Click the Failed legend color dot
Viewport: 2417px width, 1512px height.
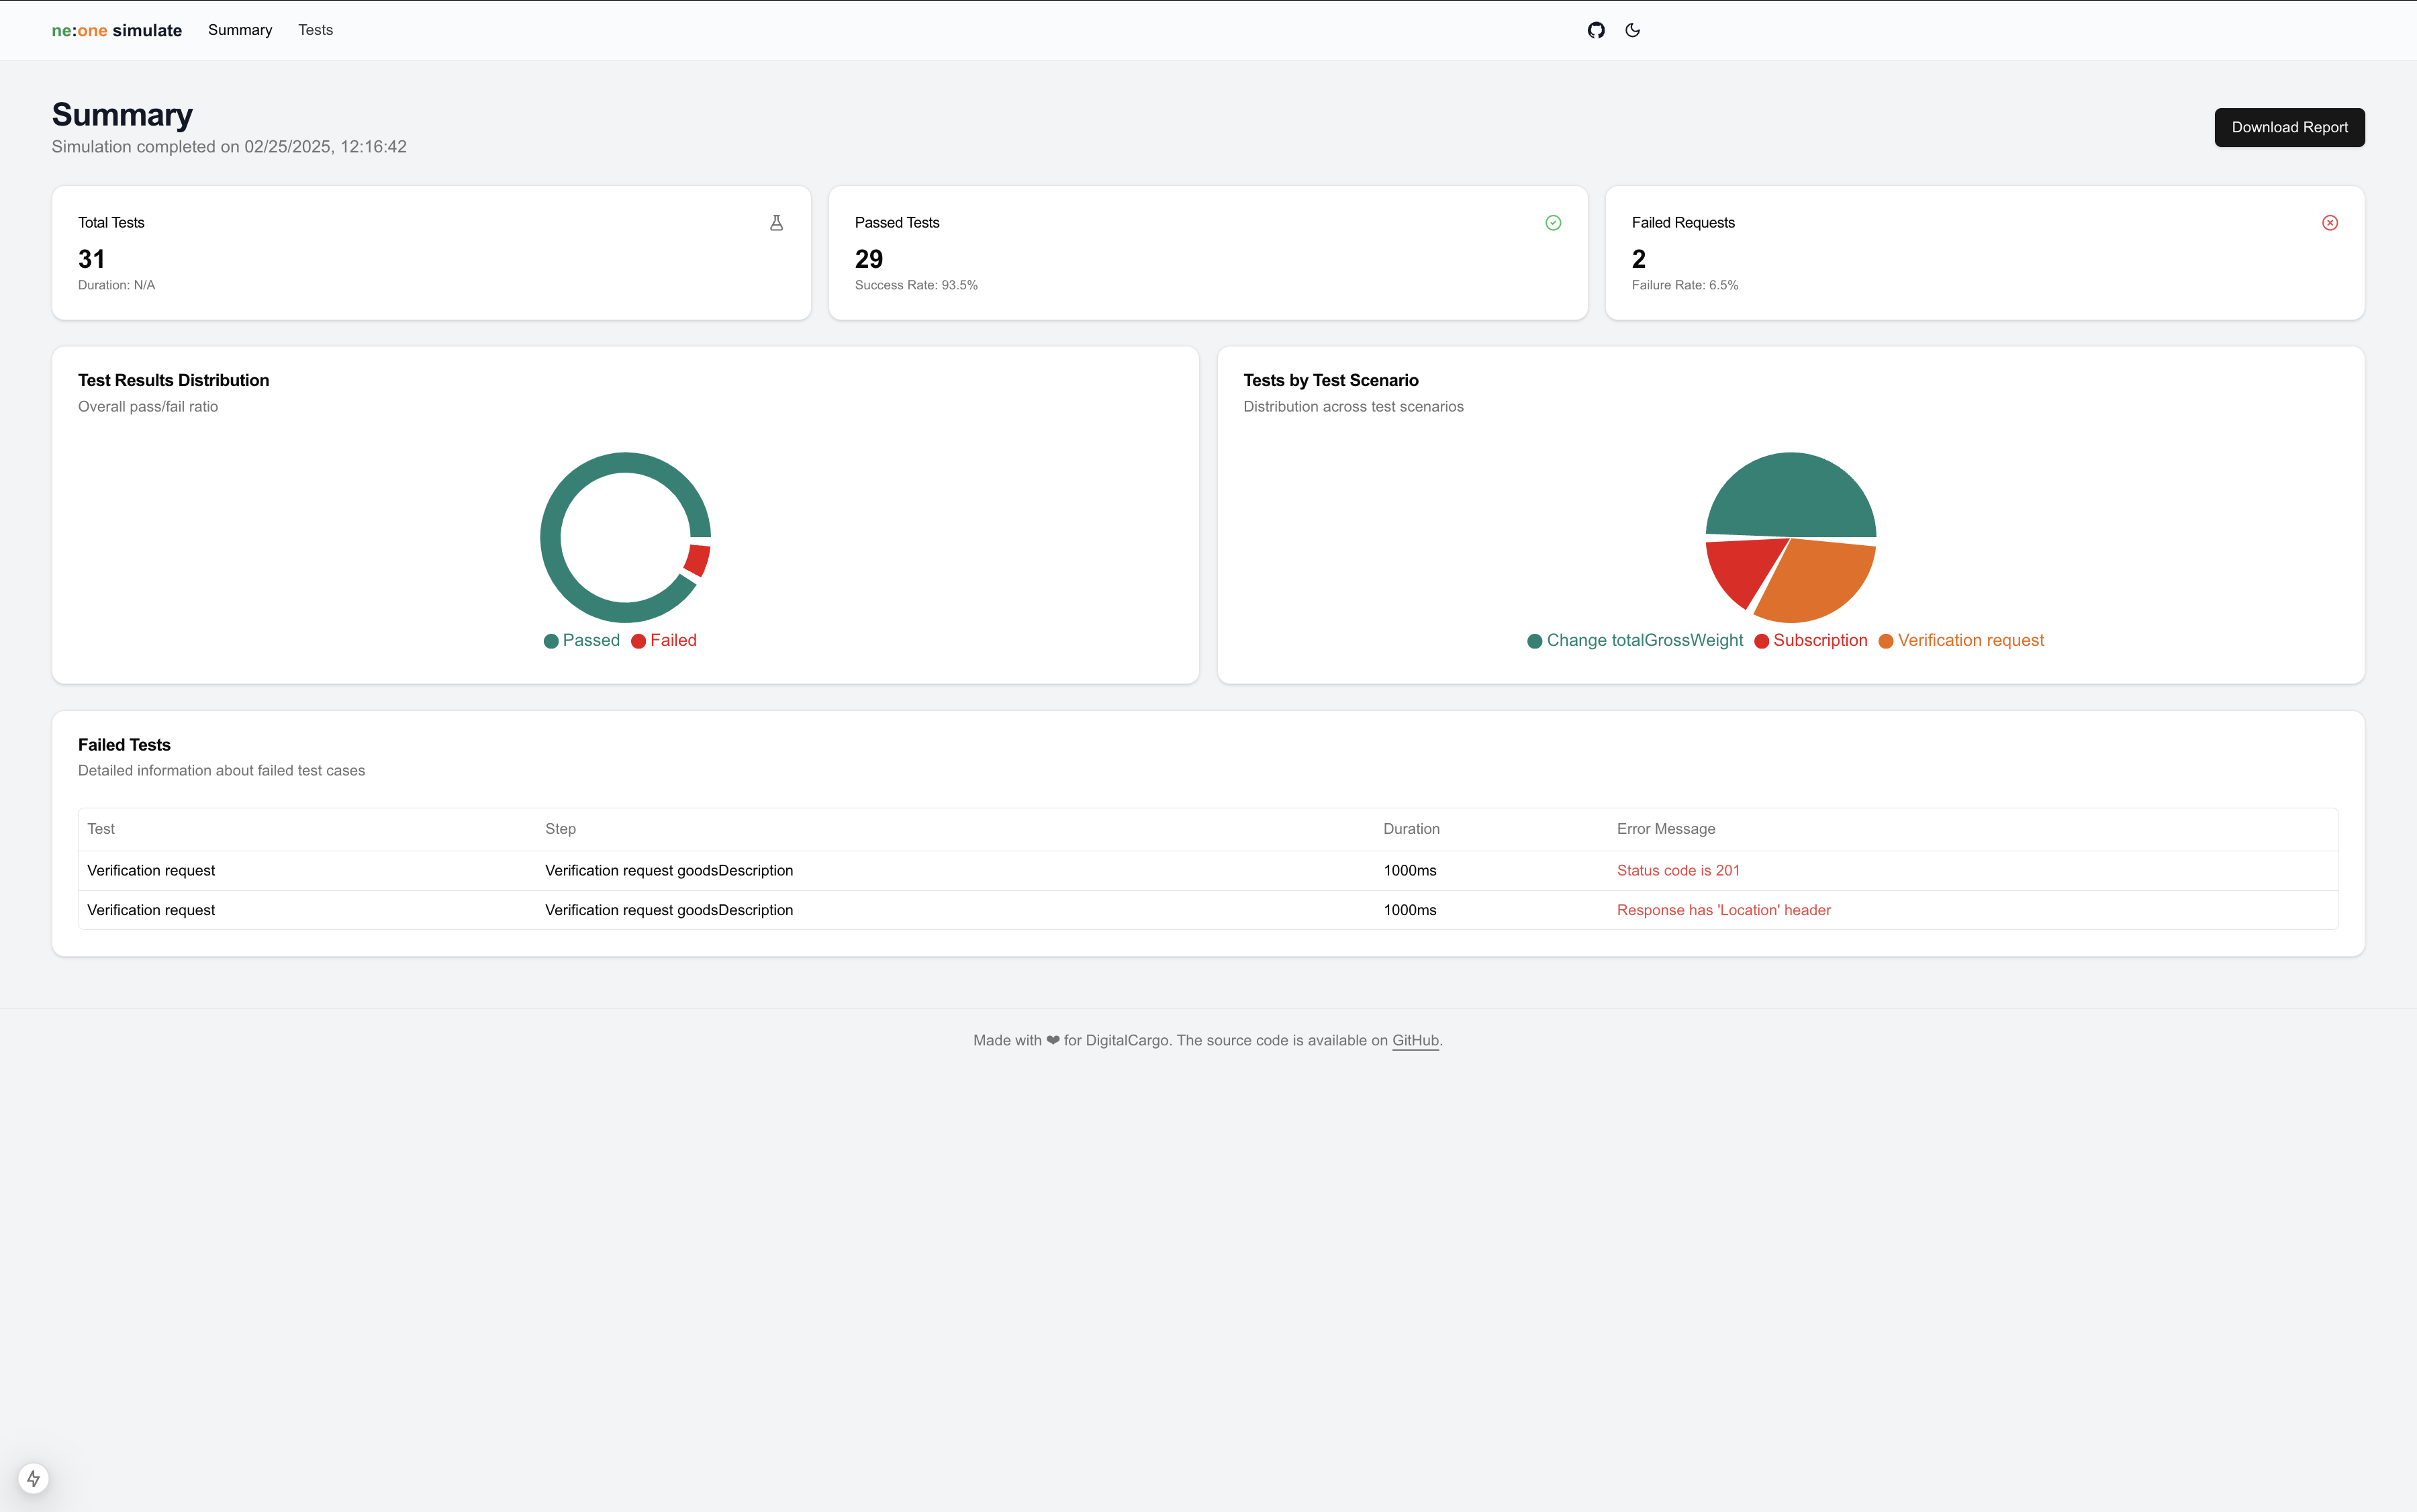(x=638, y=641)
